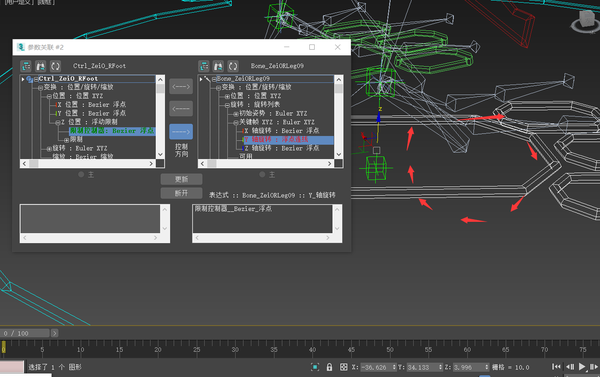Screen dimensions: 600x377
Task: Click the left panel binoculars find icon
Action: [41, 66]
